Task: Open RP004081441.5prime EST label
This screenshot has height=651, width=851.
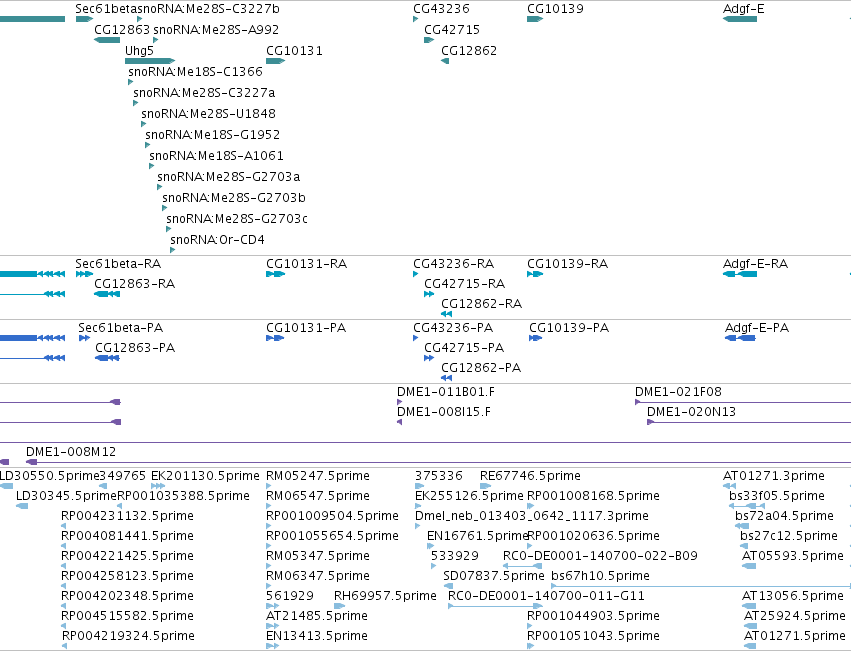Action: (x=128, y=536)
